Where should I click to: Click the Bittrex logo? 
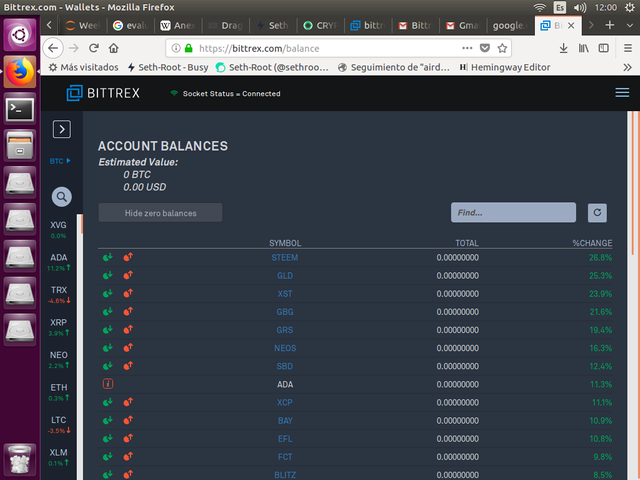(x=103, y=93)
